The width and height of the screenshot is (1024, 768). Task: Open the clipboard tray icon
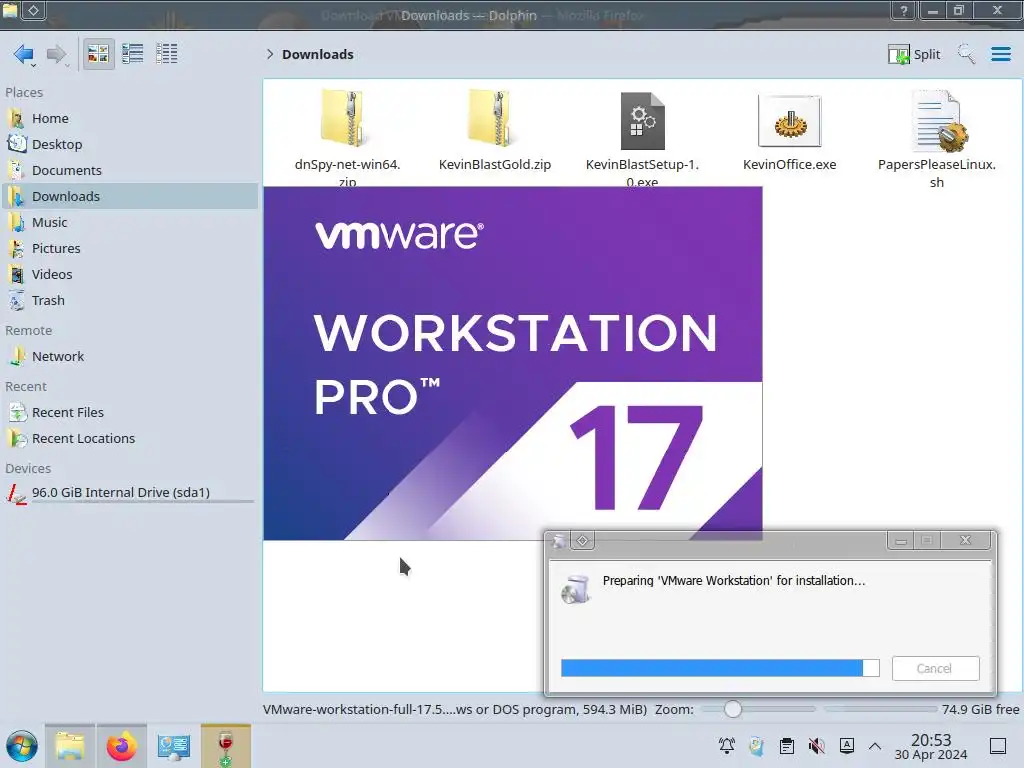787,746
